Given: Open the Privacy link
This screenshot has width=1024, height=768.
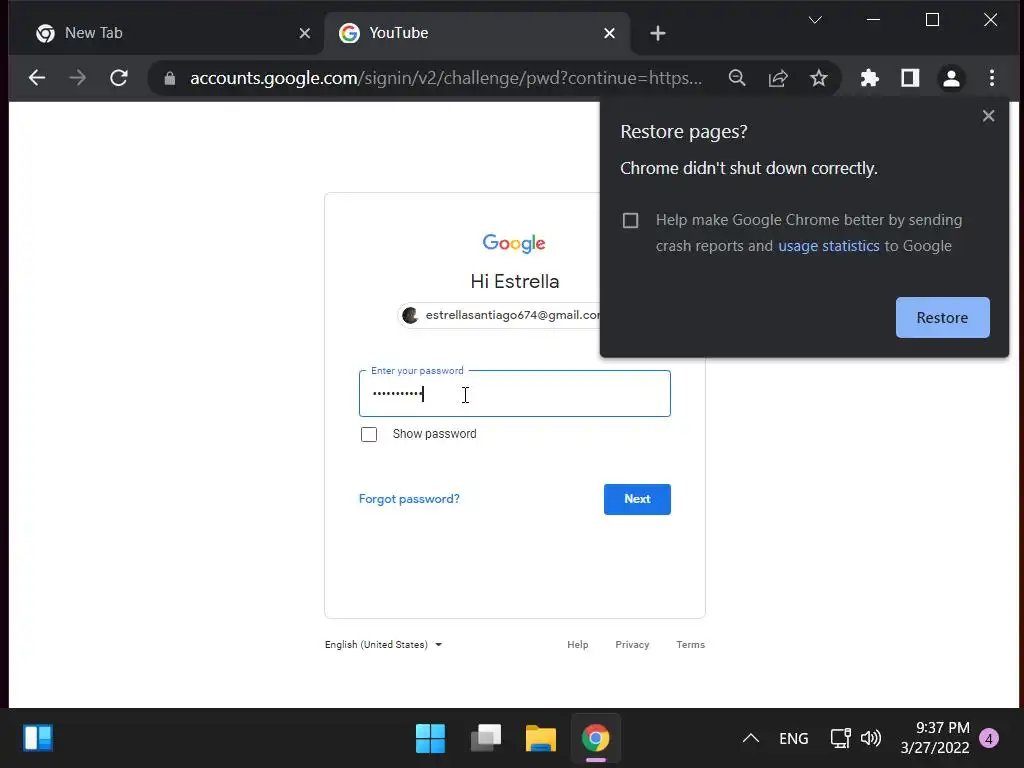Looking at the screenshot, I should 632,645.
